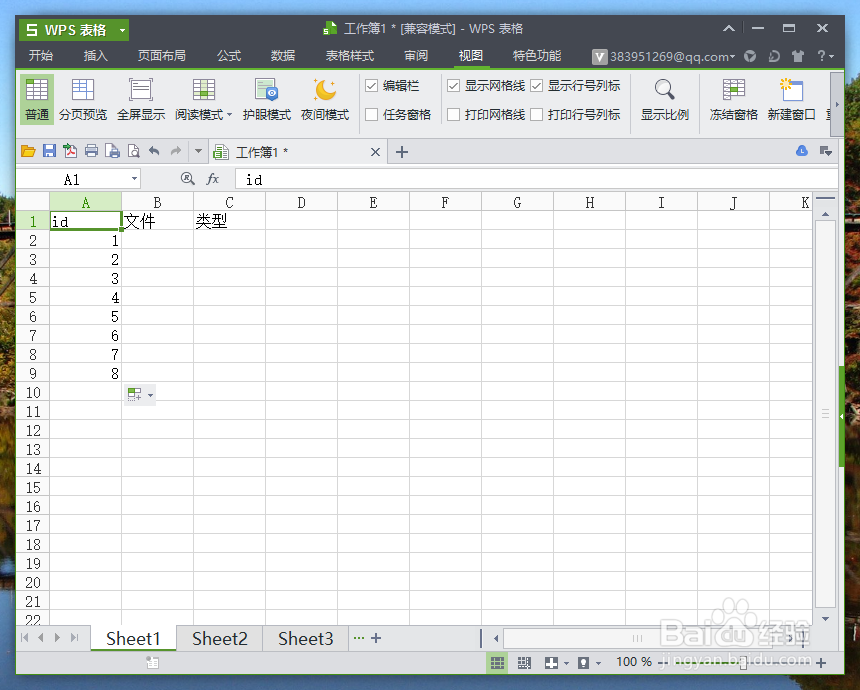Select the Sheet2 tab
This screenshot has width=860, height=690.
click(219, 638)
